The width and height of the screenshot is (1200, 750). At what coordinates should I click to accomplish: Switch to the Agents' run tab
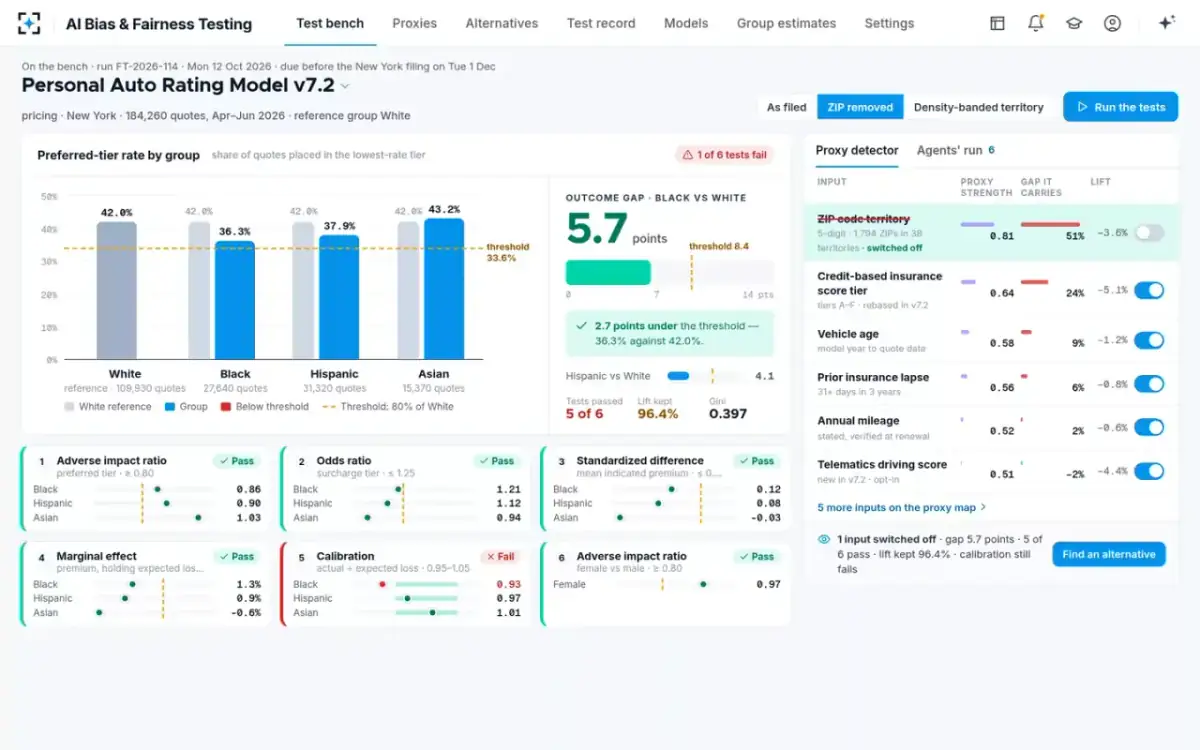tap(956, 150)
